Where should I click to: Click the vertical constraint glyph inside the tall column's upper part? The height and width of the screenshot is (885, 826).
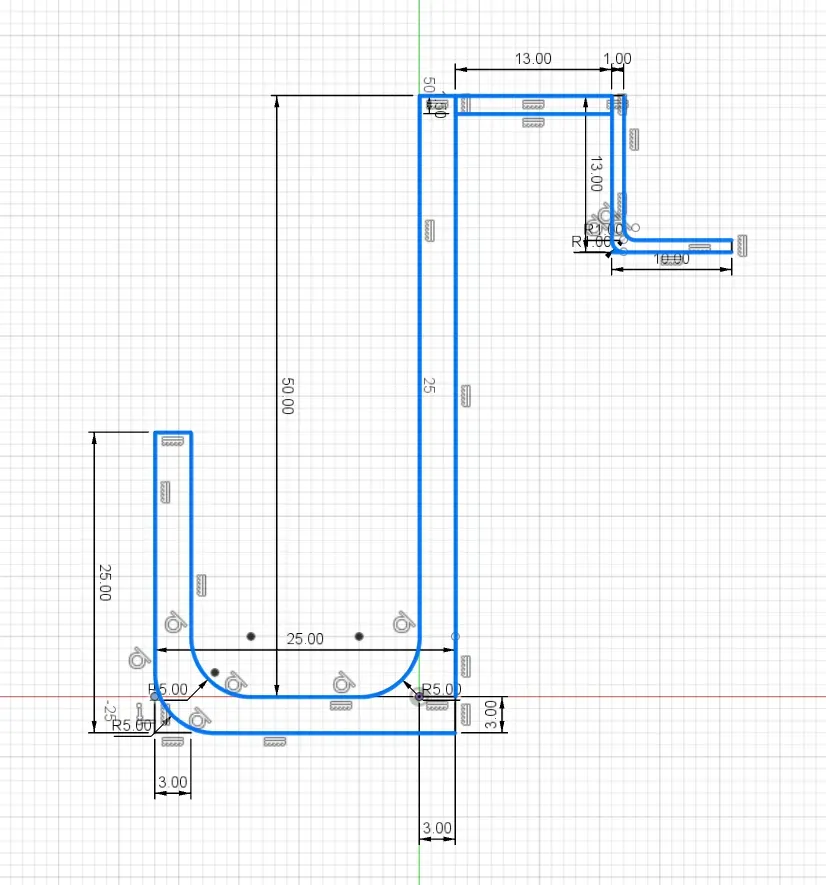pyautogui.click(x=428, y=230)
